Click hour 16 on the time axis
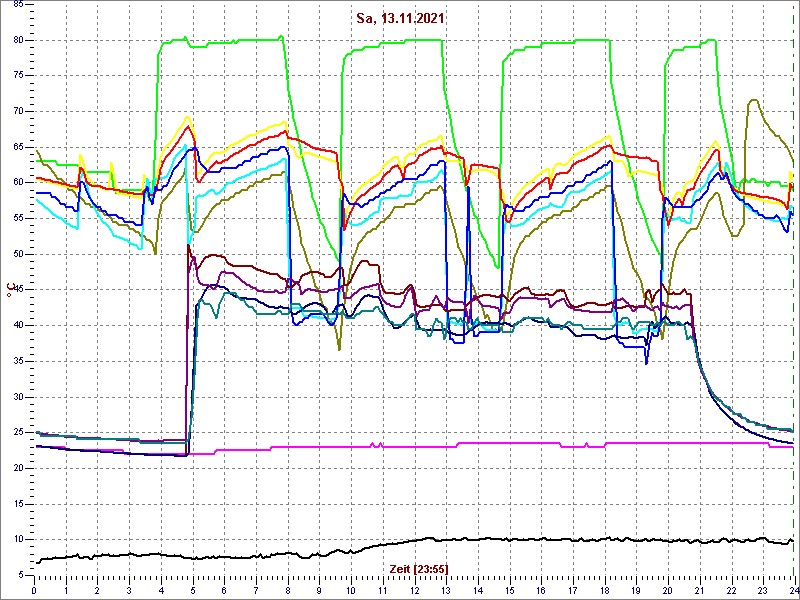This screenshot has height=600, width=800. click(x=540, y=590)
